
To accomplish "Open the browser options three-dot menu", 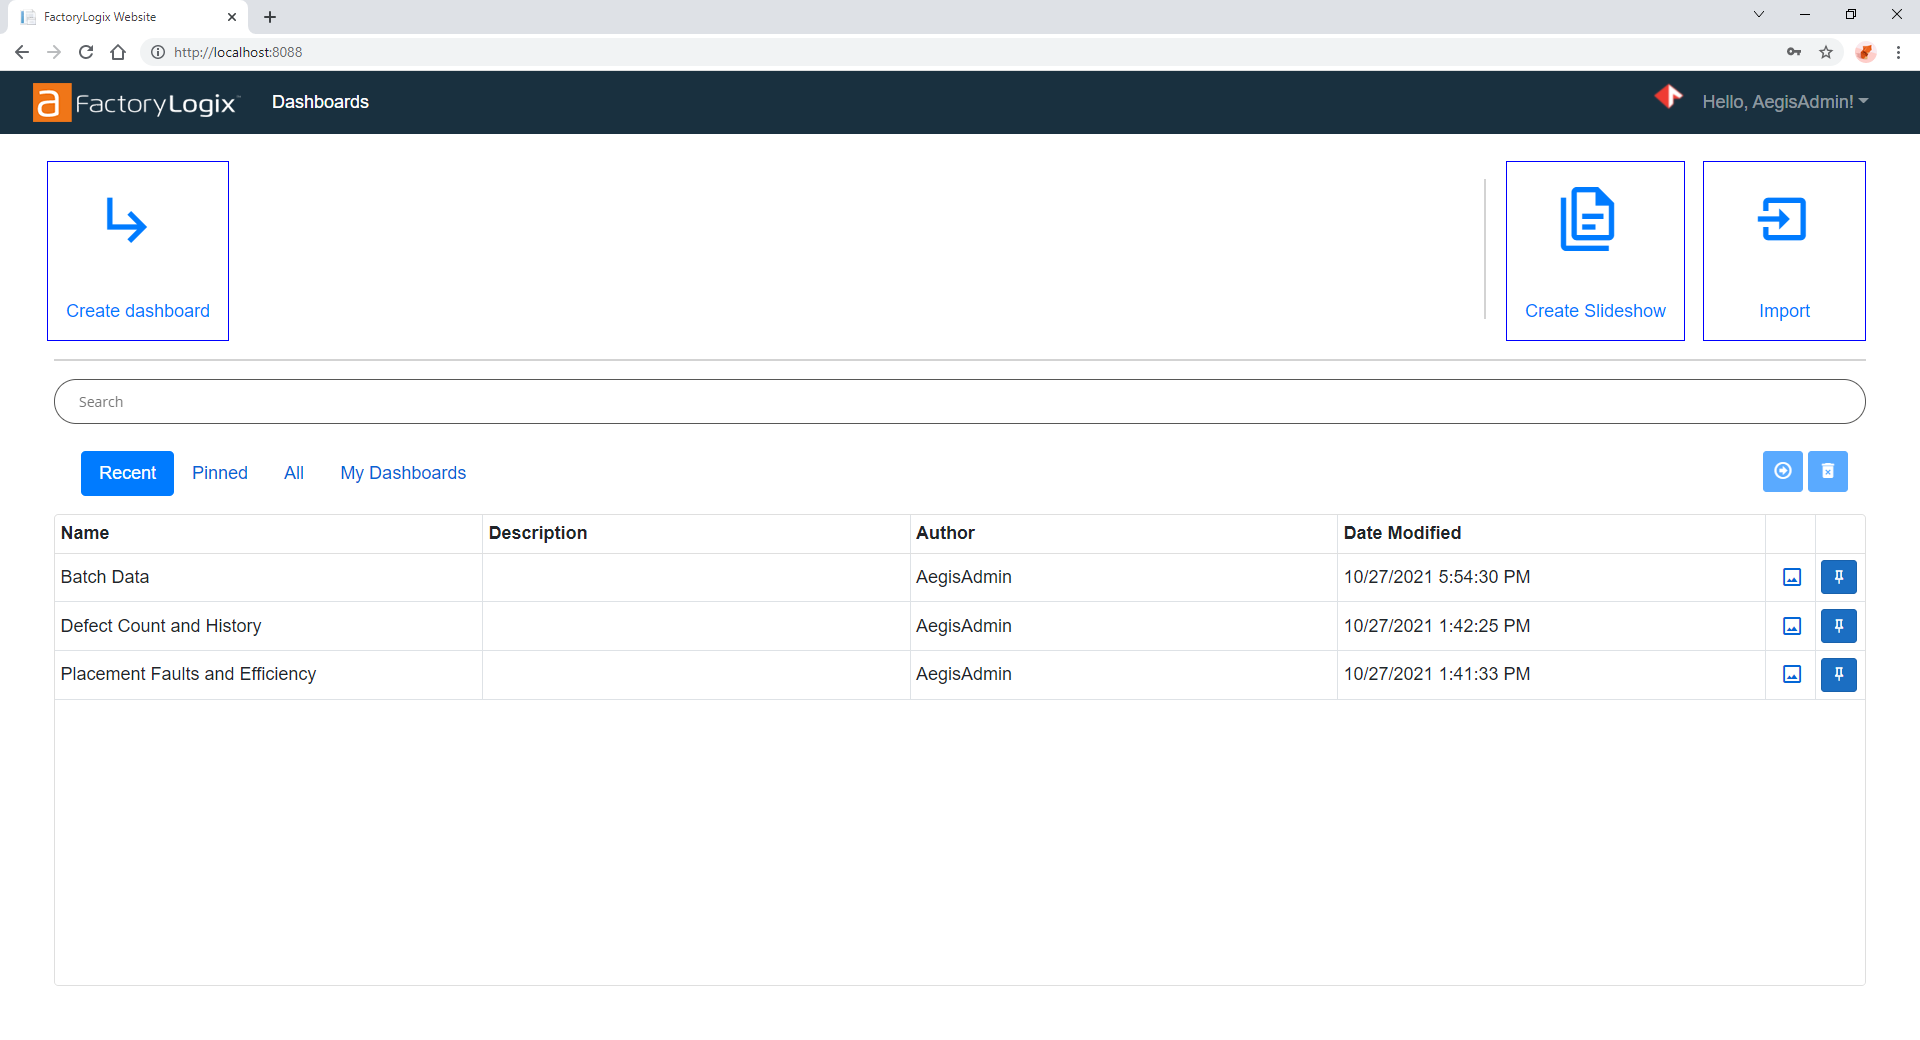I will pos(1898,52).
